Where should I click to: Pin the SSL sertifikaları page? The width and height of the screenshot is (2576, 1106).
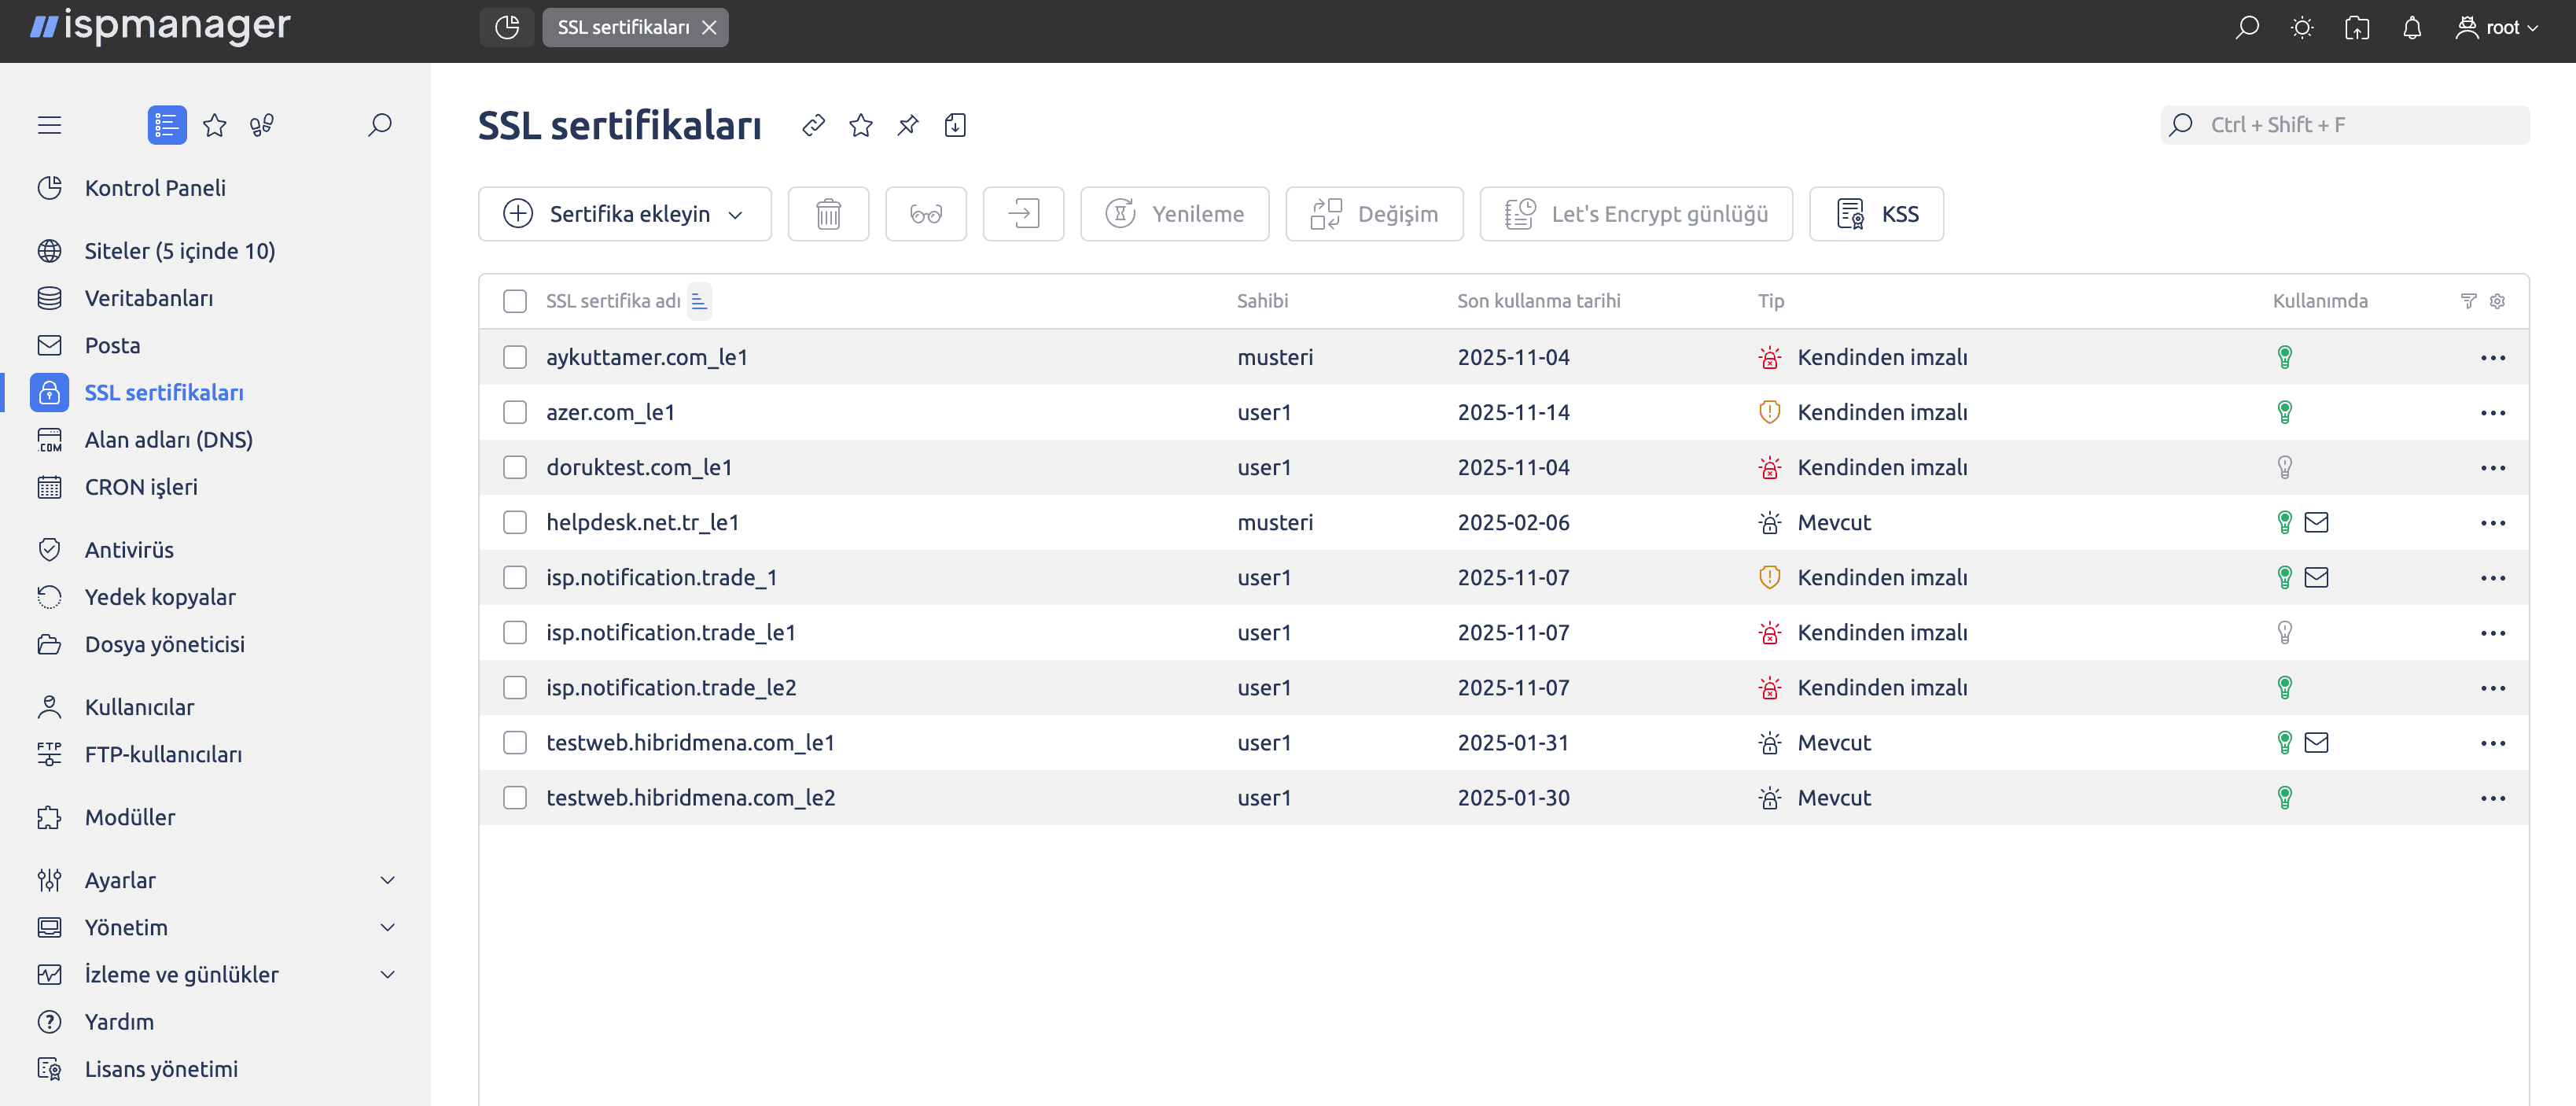point(908,125)
